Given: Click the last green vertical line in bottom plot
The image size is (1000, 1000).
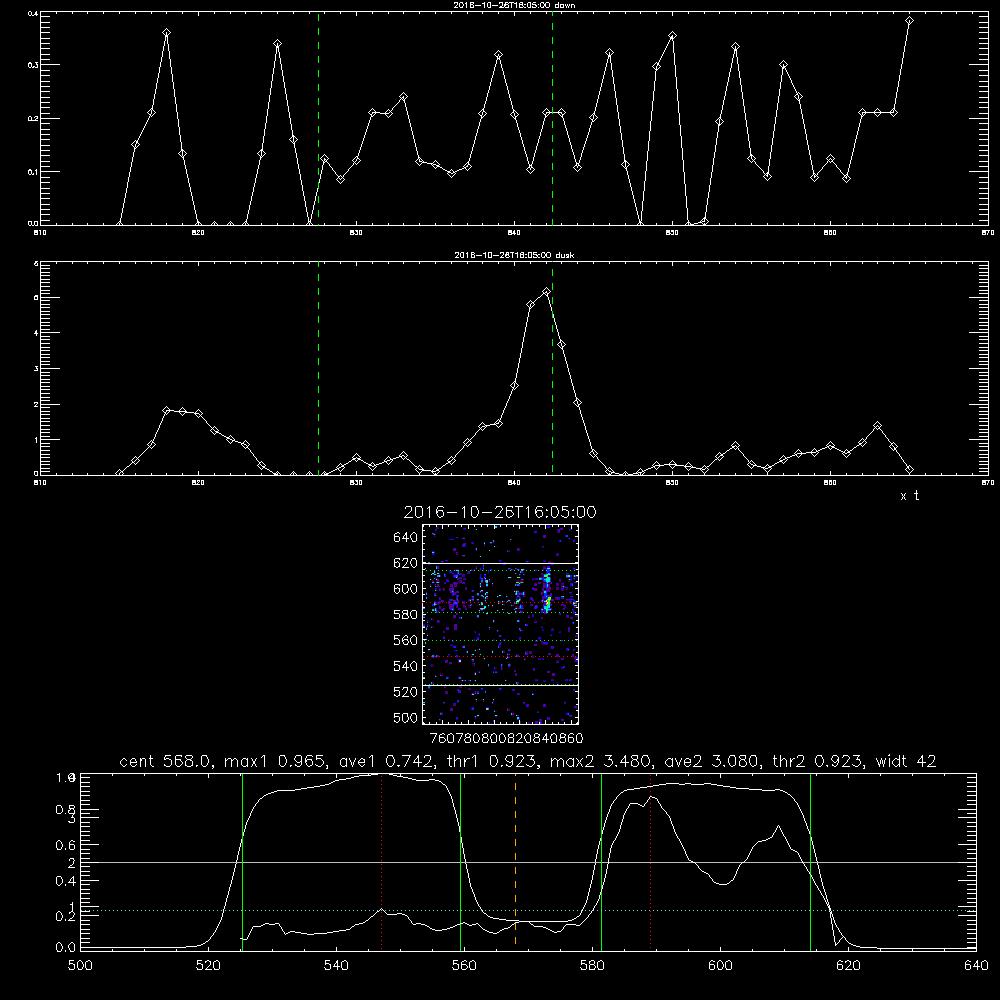Looking at the screenshot, I should pos(811,862).
